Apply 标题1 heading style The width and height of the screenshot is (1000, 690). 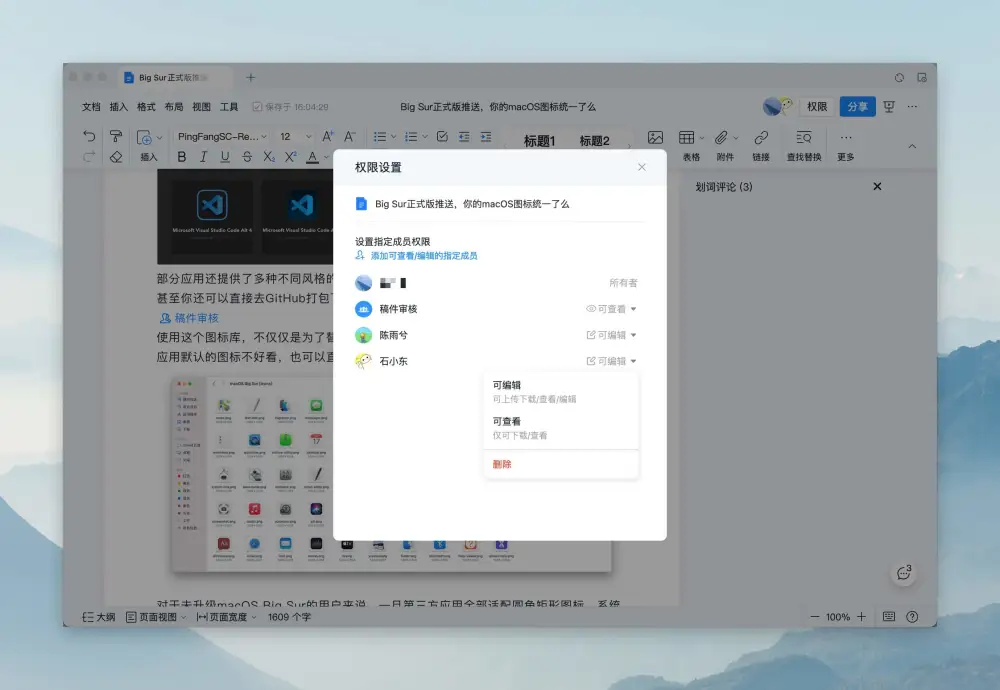[x=540, y=141]
